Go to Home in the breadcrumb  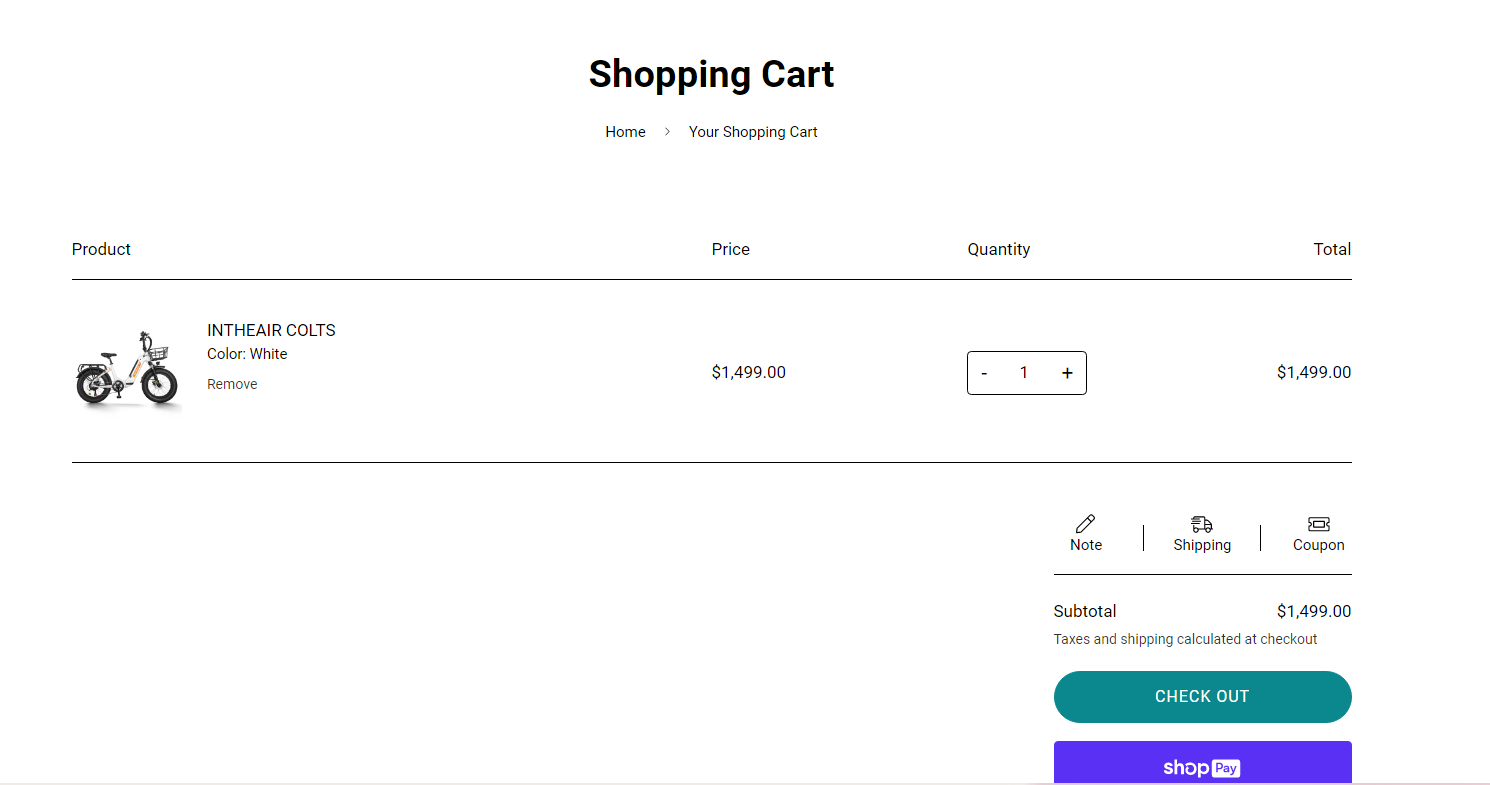[625, 132]
